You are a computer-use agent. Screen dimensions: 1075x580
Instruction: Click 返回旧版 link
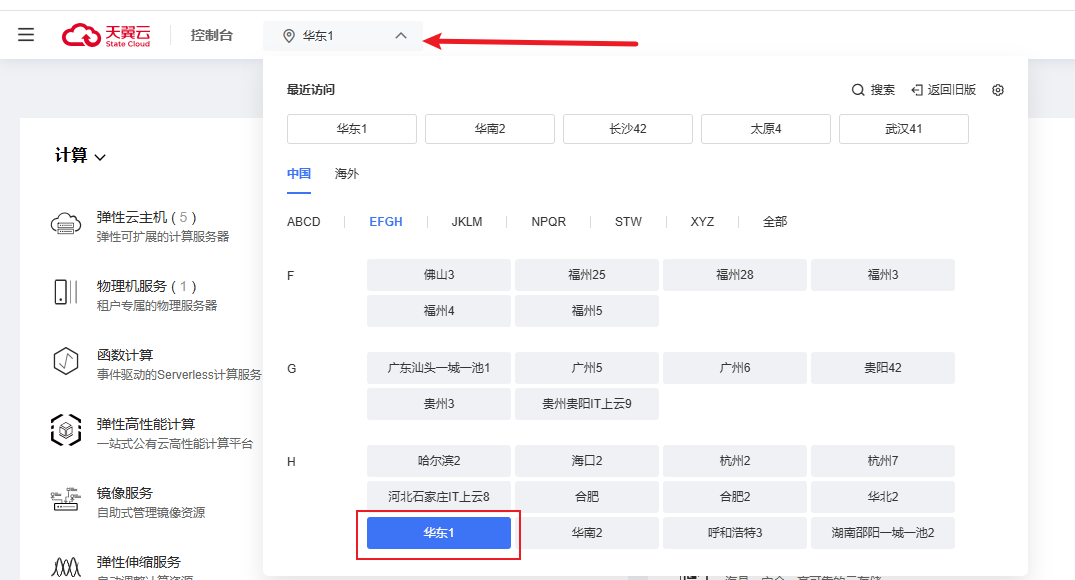[944, 90]
